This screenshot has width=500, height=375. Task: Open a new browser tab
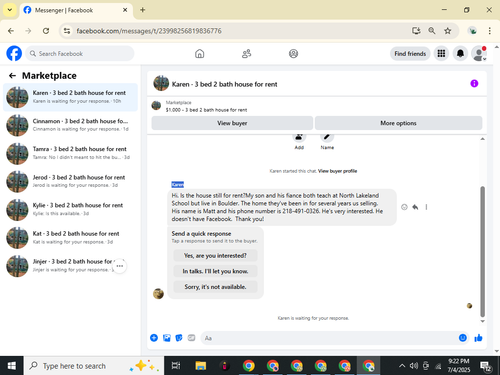coord(142,10)
